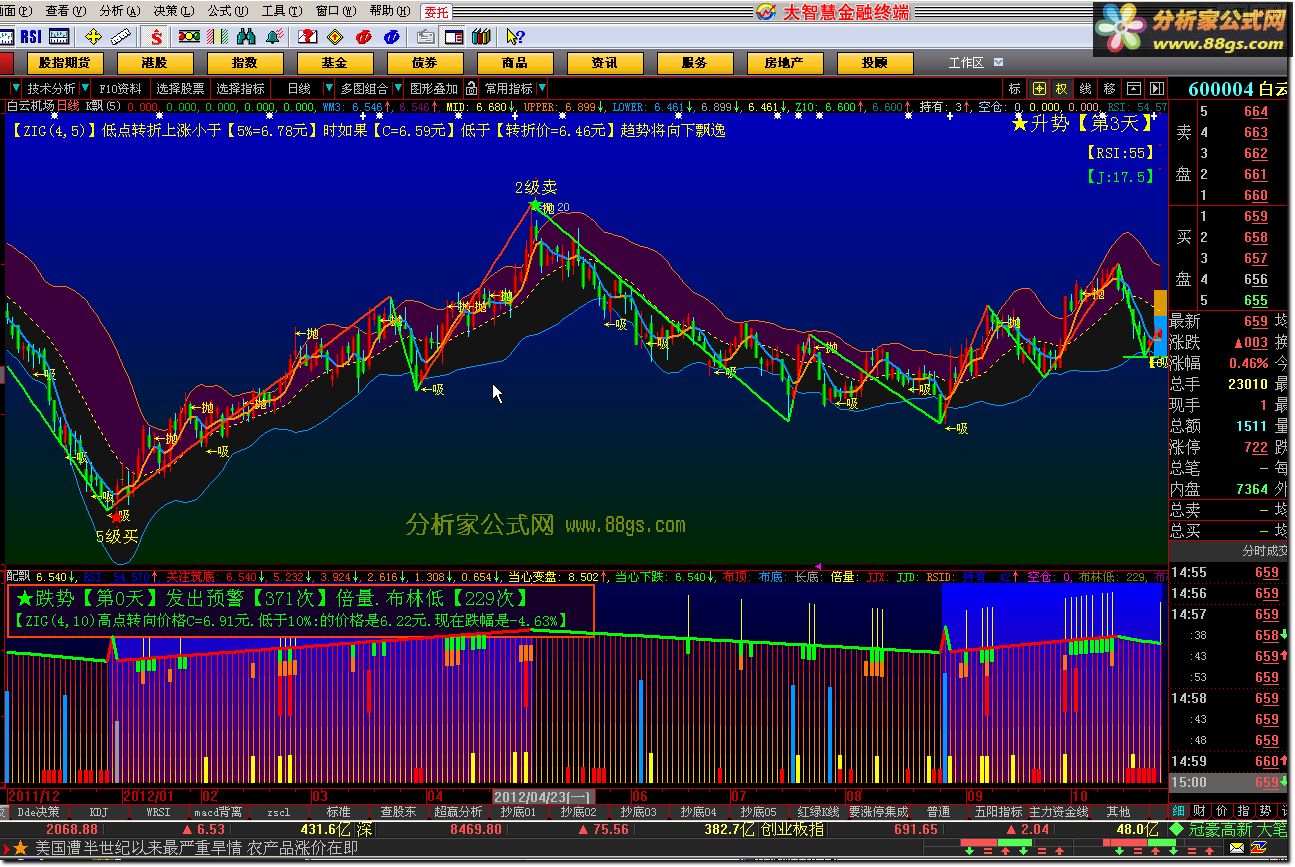This screenshot has width=1295, height=867.
Task: Open the traffic-light signal icon
Action: [x=189, y=37]
